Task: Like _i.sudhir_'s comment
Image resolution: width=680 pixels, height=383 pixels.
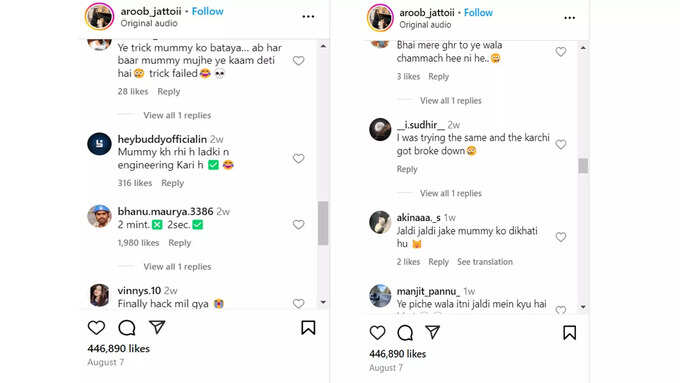Action: [561, 144]
